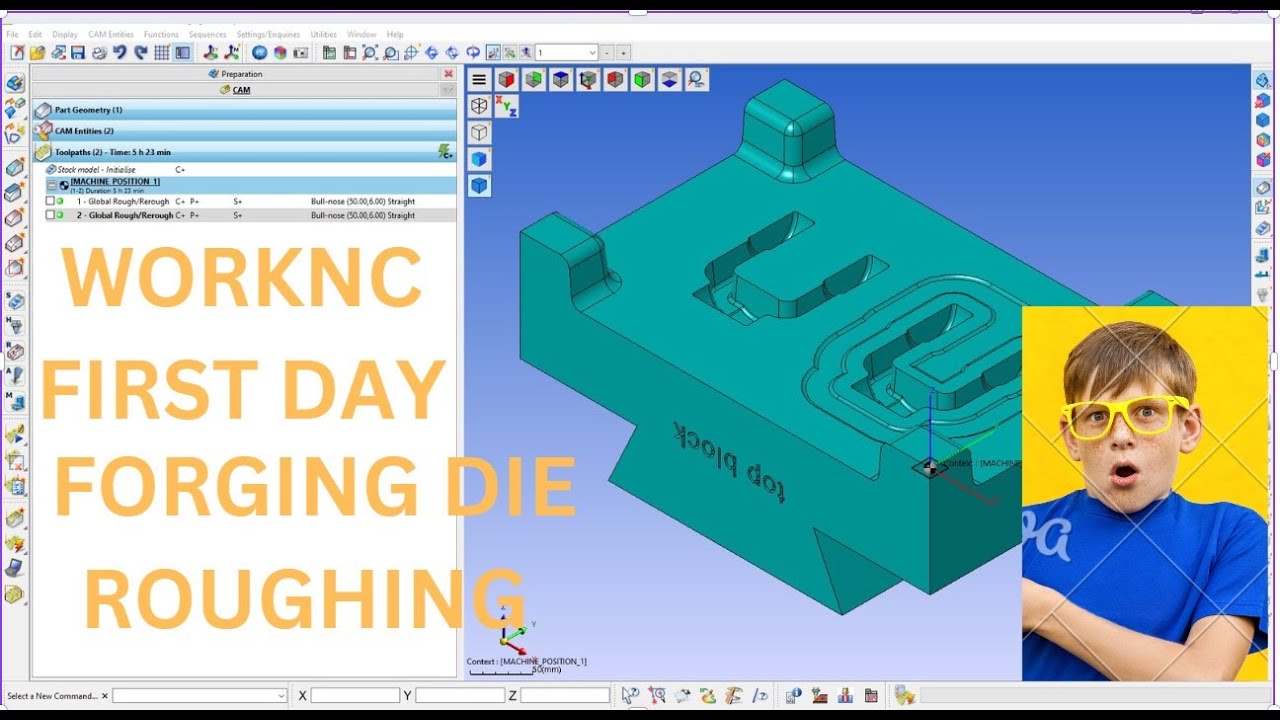Click the Z coordinate input field
This screenshot has width=1280, height=720.
(x=565, y=696)
